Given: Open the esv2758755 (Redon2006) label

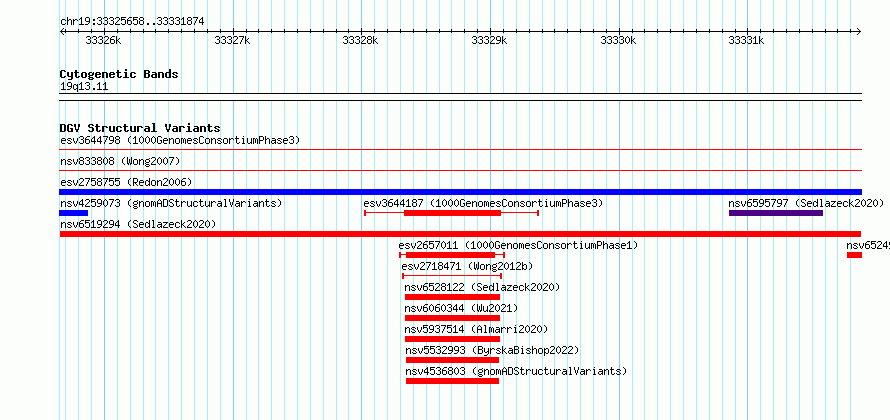Looking at the screenshot, I should pos(126,182).
